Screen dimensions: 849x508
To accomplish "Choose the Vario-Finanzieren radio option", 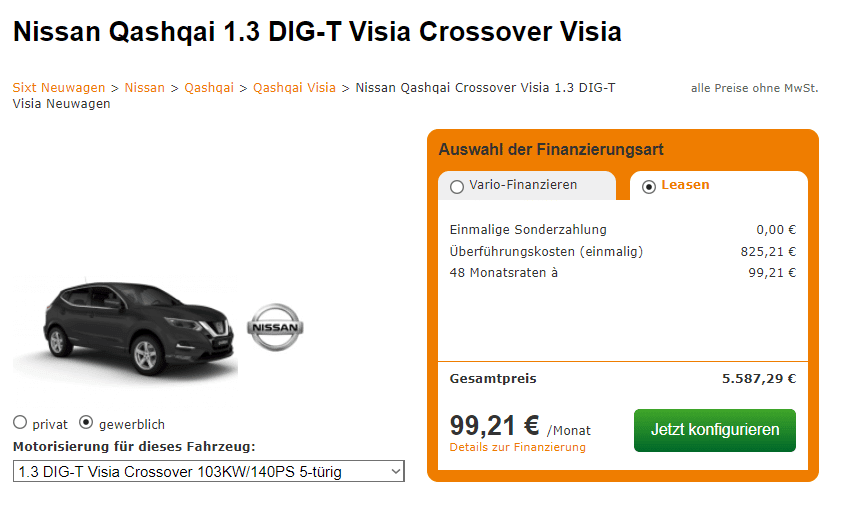I will 457,187.
